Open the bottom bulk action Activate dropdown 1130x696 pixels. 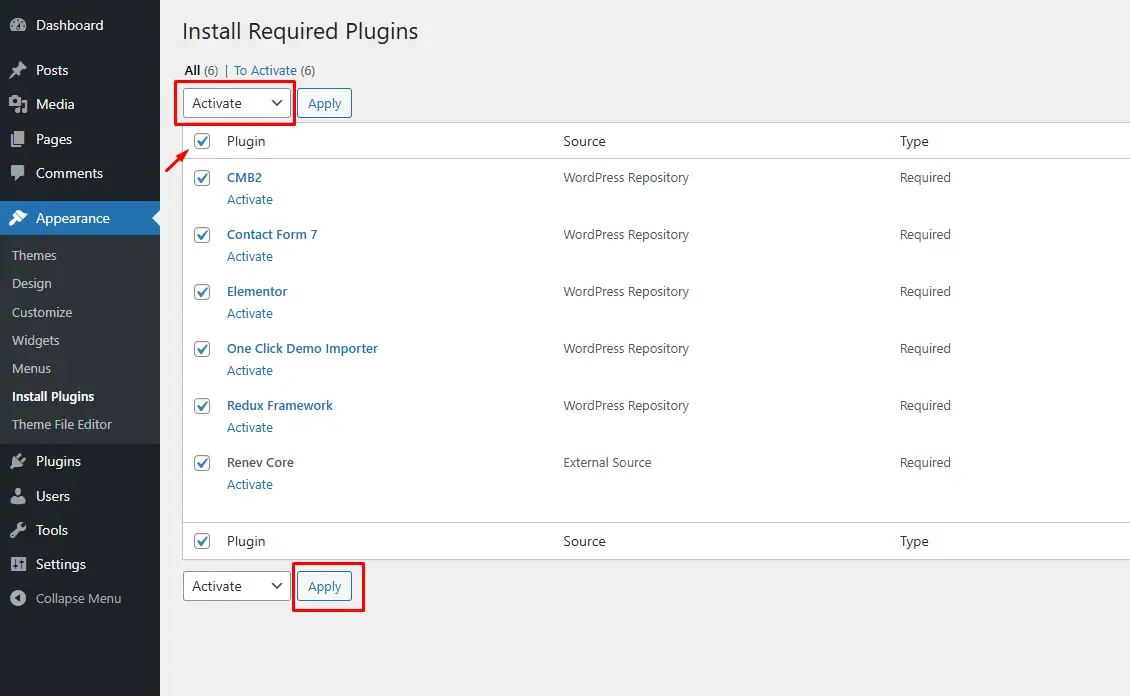(236, 586)
